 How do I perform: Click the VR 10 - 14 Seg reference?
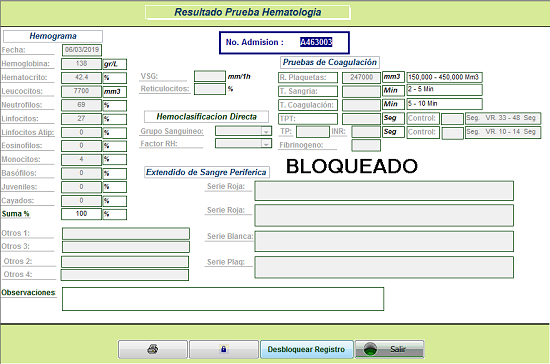(503, 132)
